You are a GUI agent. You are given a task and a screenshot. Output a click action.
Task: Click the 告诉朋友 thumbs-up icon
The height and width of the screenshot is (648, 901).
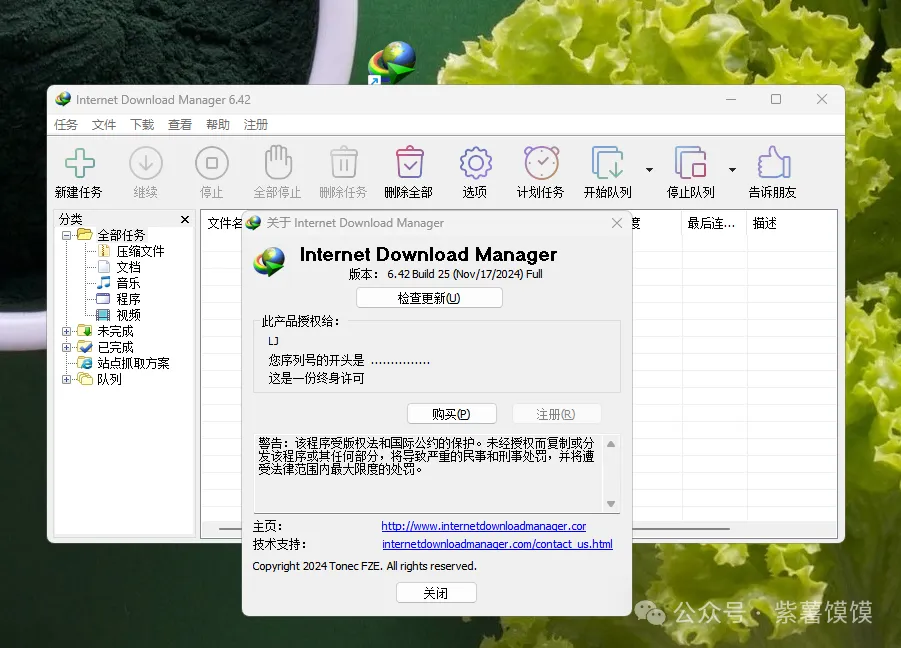tap(773, 163)
